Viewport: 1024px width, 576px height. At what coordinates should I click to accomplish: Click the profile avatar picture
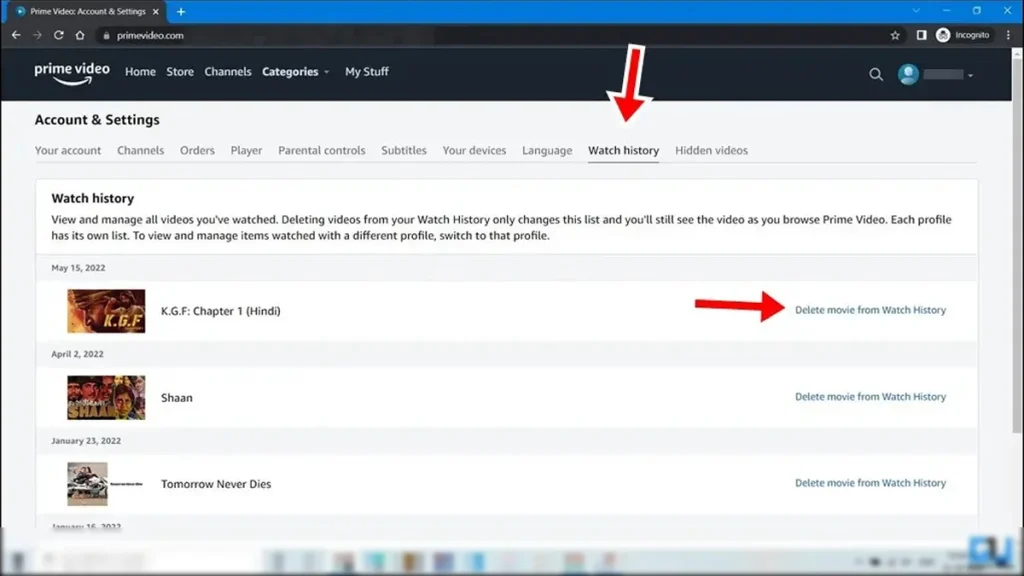907,74
